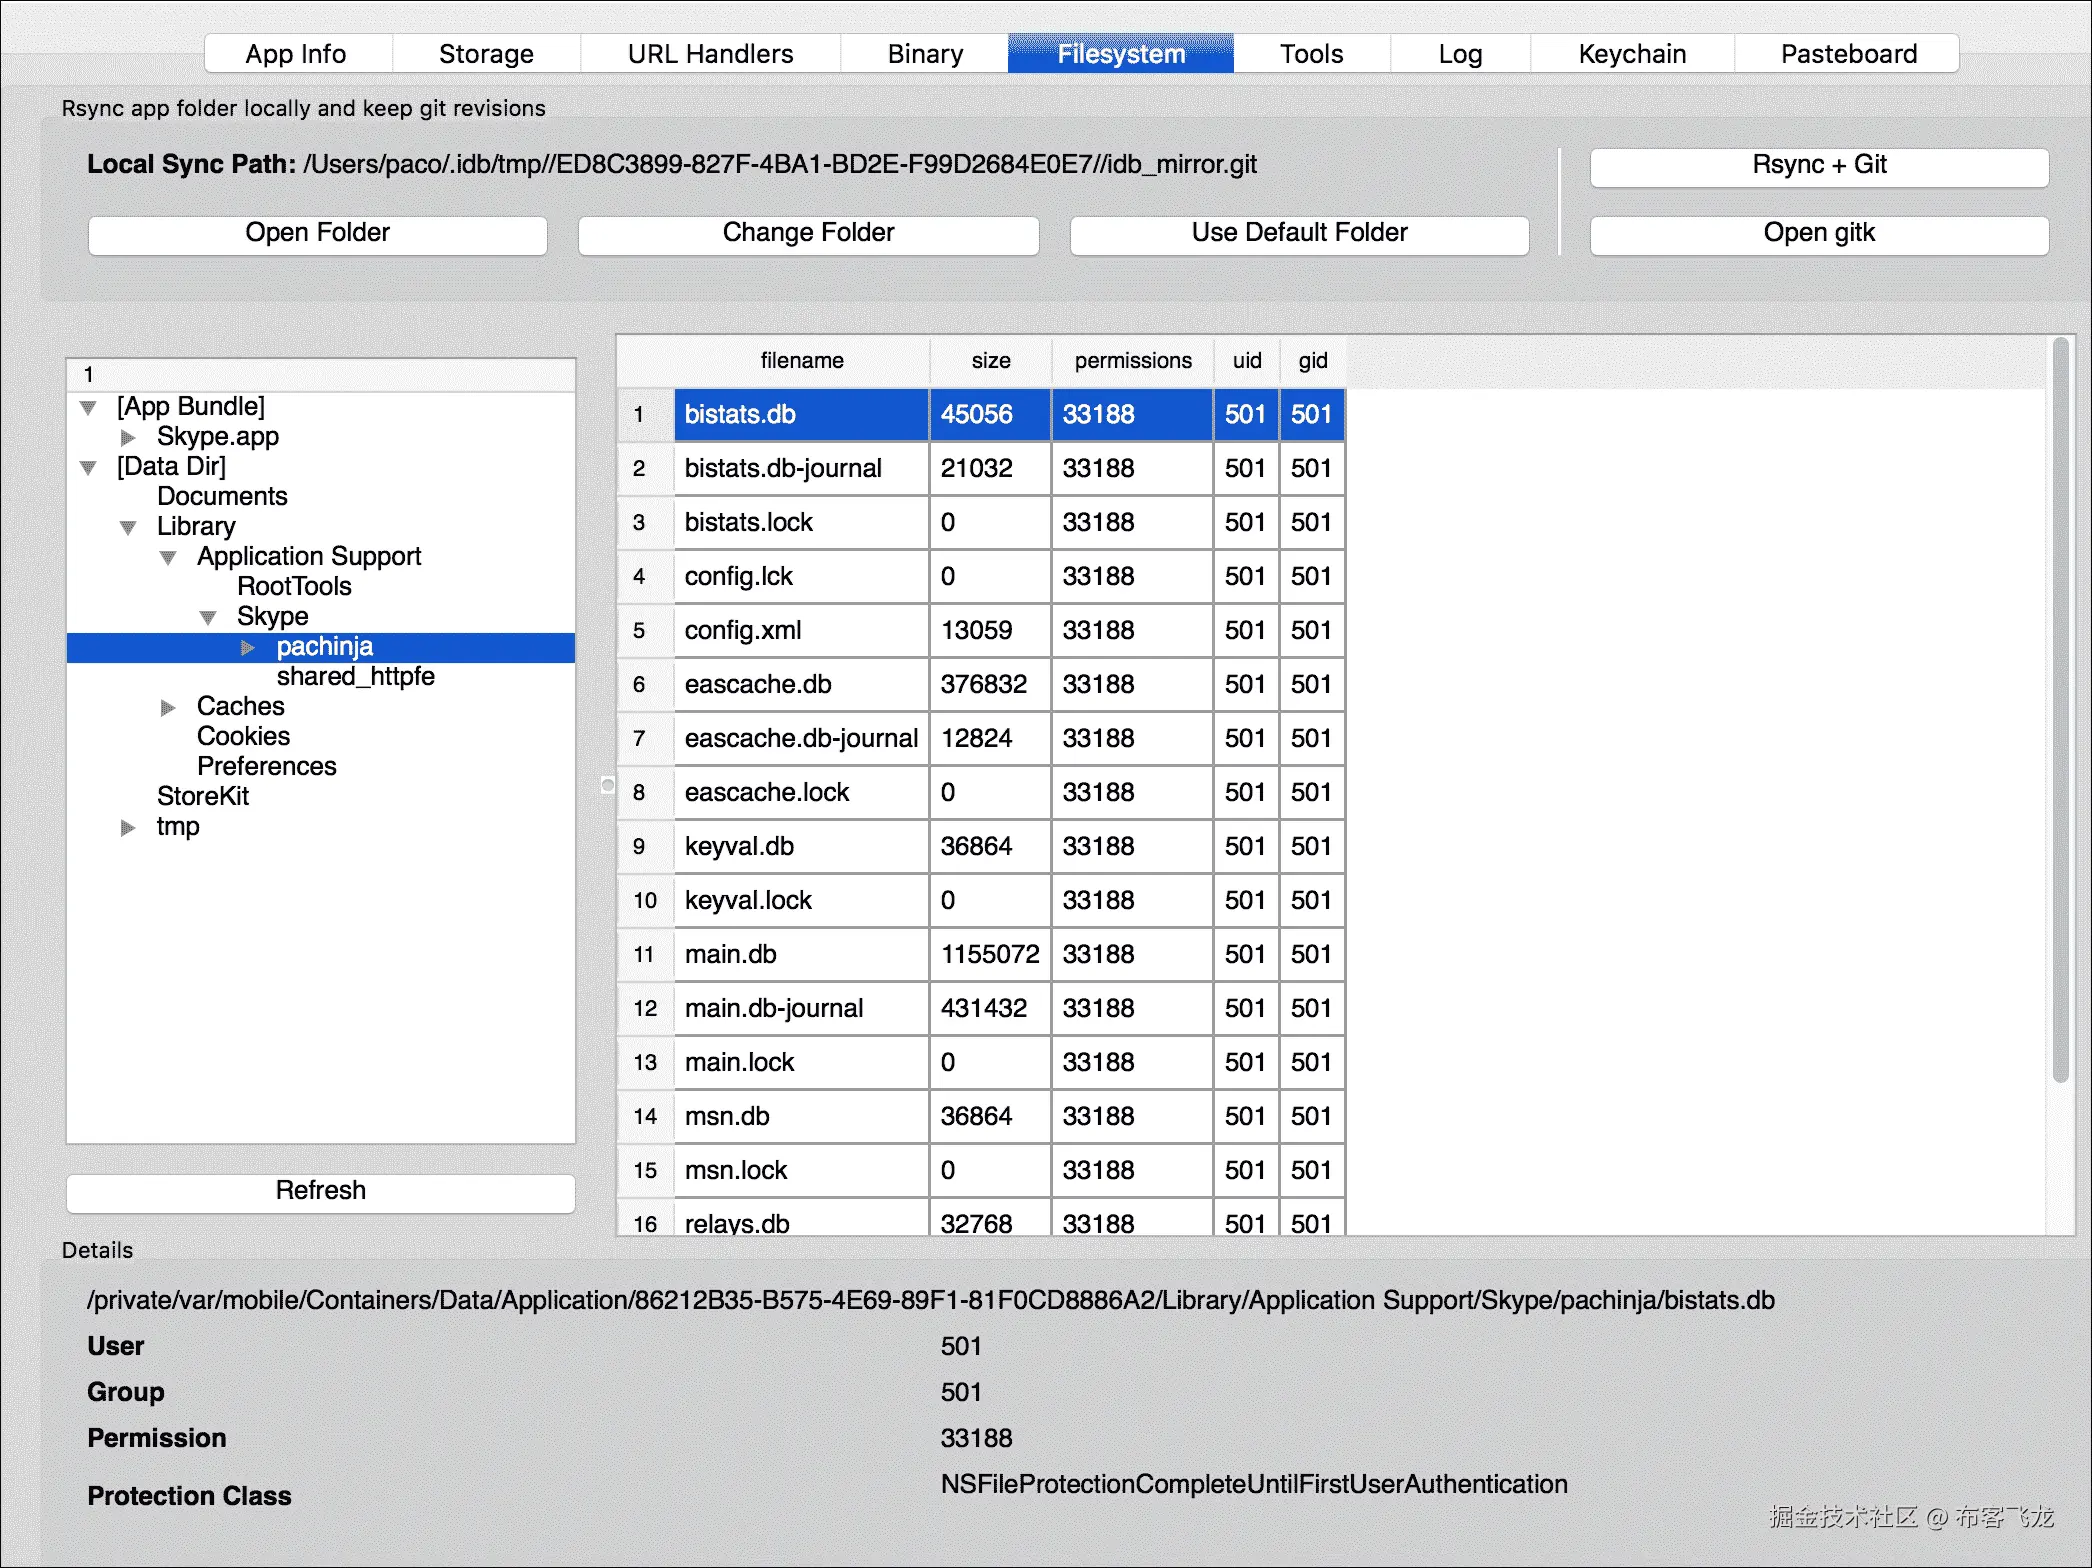
Task: Click row number 5 header
Action: [x=645, y=631]
